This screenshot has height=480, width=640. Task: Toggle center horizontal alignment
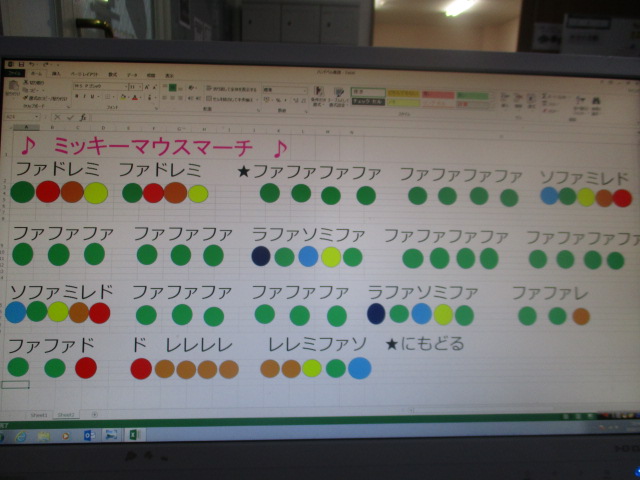tap(172, 98)
